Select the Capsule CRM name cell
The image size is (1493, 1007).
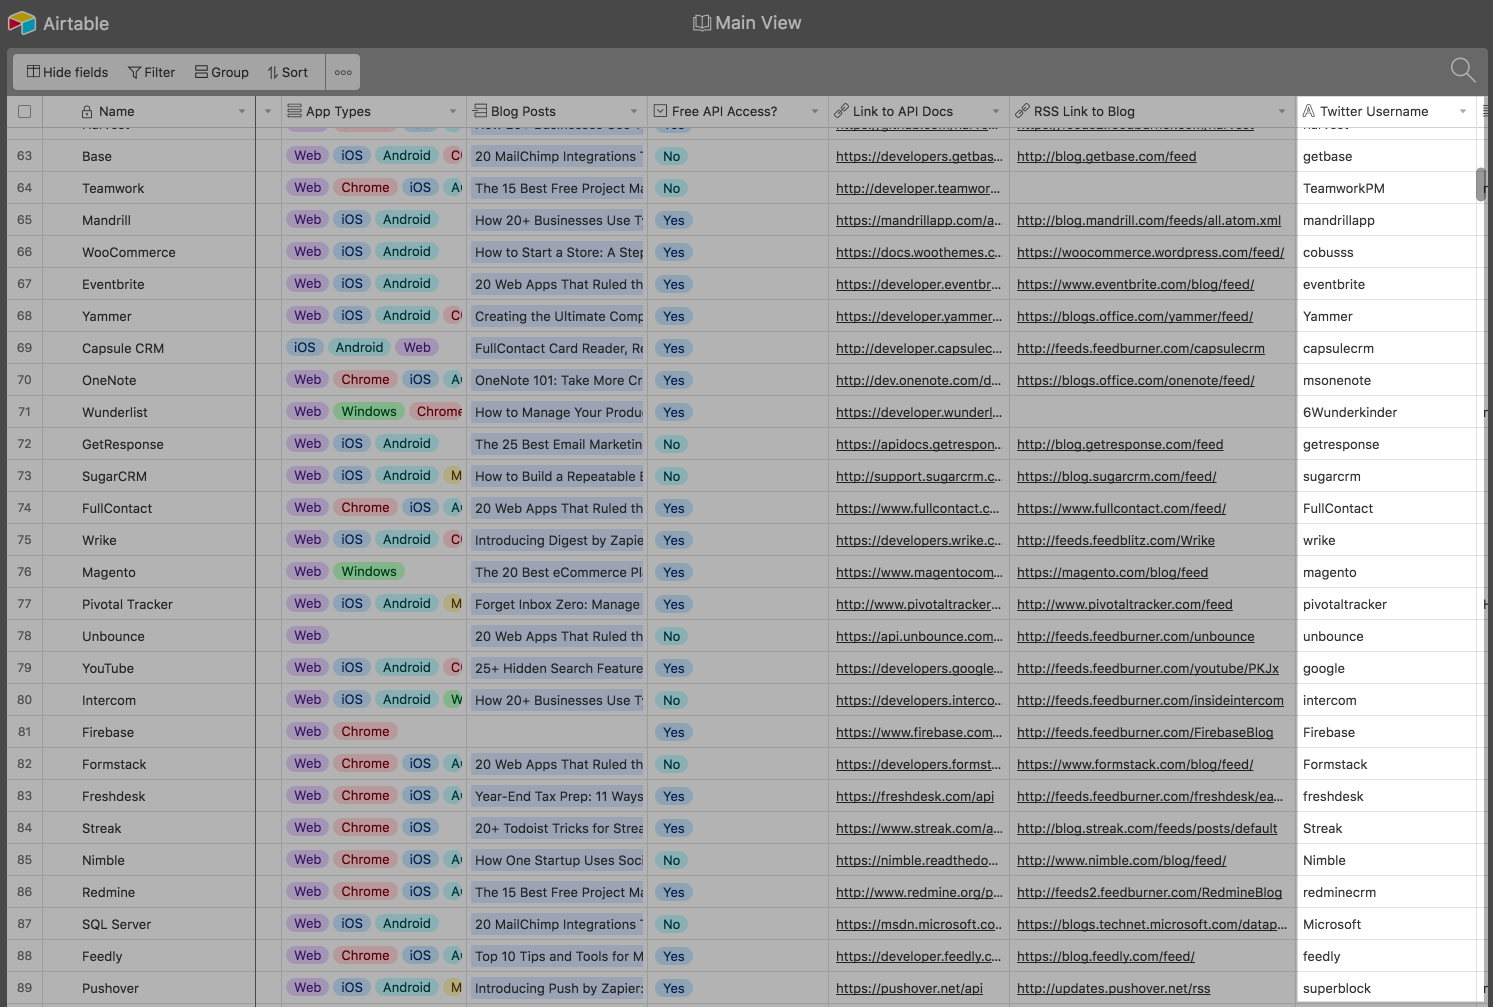[x=148, y=348]
